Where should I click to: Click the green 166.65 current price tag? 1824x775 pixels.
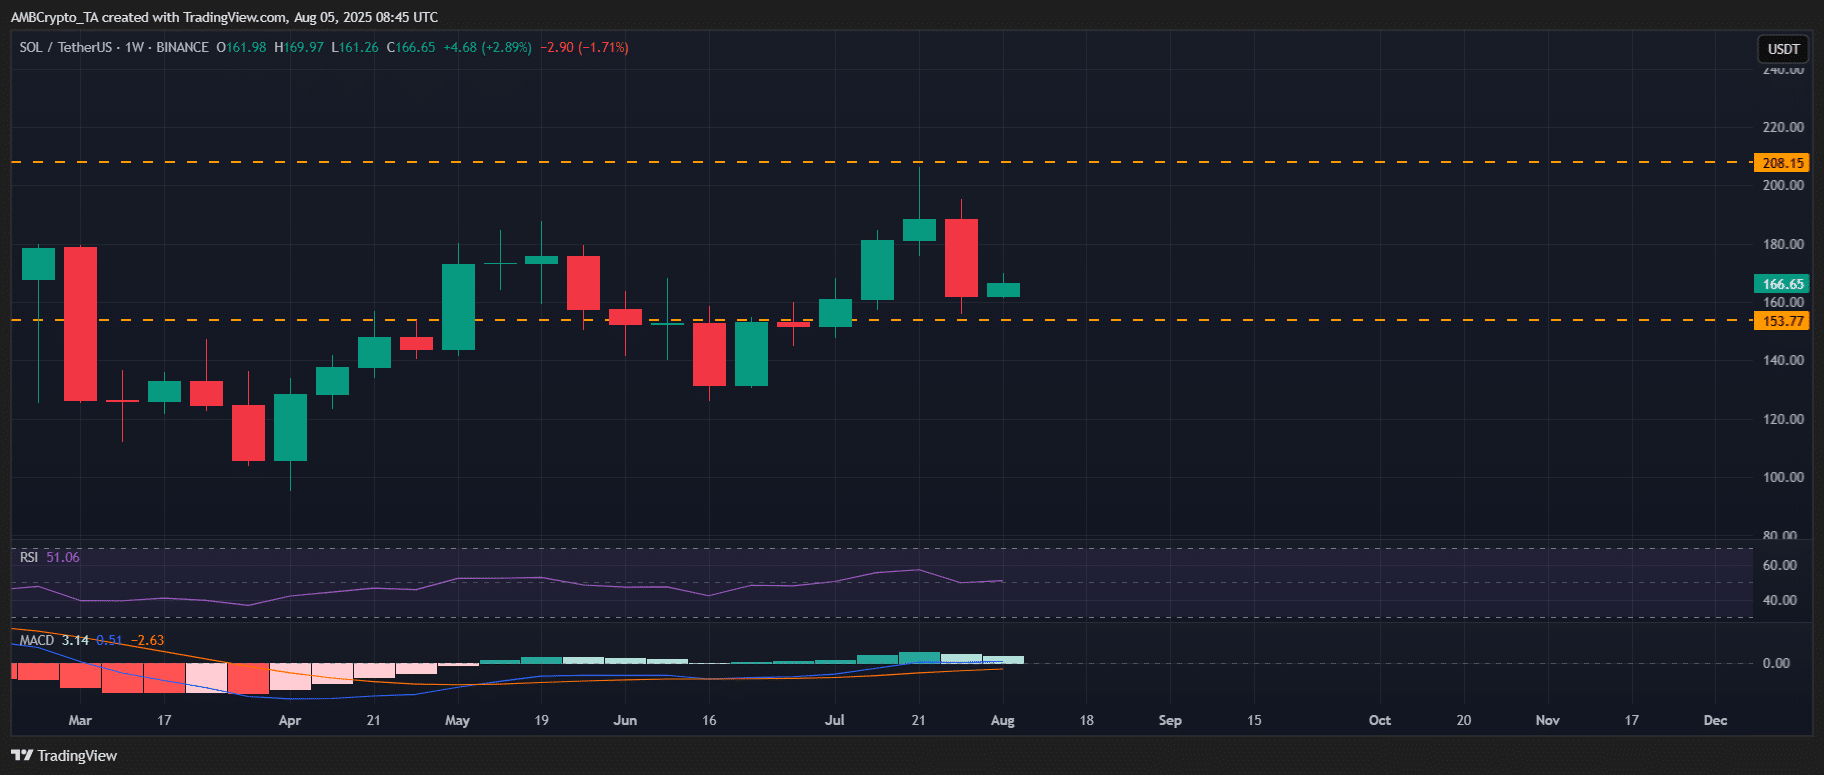click(1782, 284)
